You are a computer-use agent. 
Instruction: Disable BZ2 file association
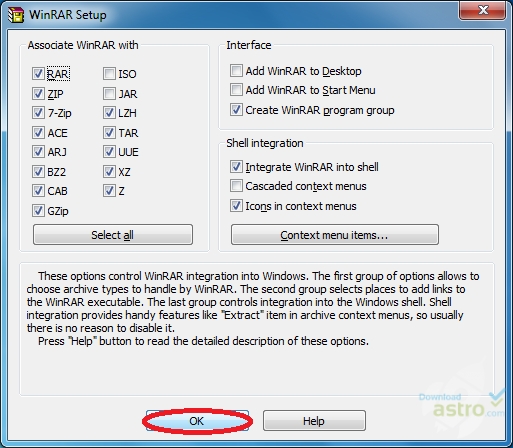(x=38, y=172)
